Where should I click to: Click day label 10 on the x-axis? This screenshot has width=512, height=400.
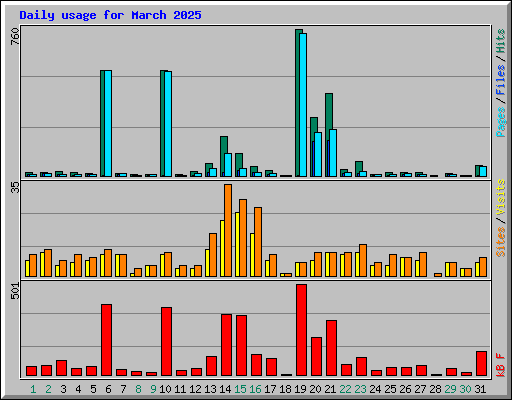tap(165, 389)
